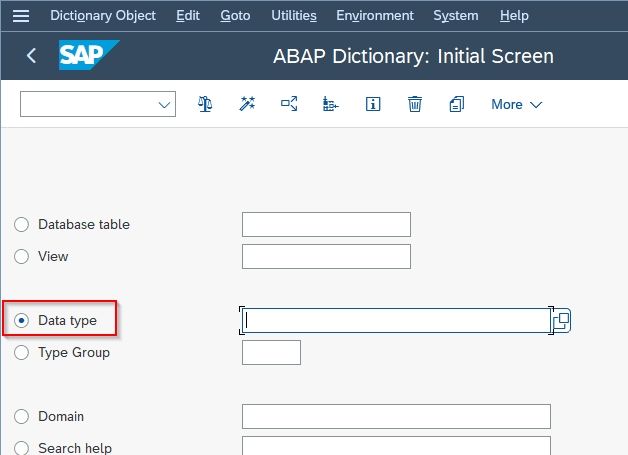Open the System menu
This screenshot has width=628, height=455.
[456, 16]
